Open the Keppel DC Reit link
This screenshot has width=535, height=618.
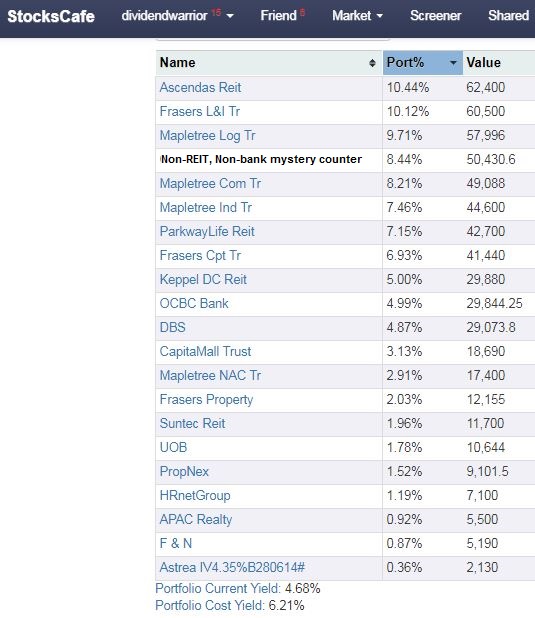tap(203, 279)
